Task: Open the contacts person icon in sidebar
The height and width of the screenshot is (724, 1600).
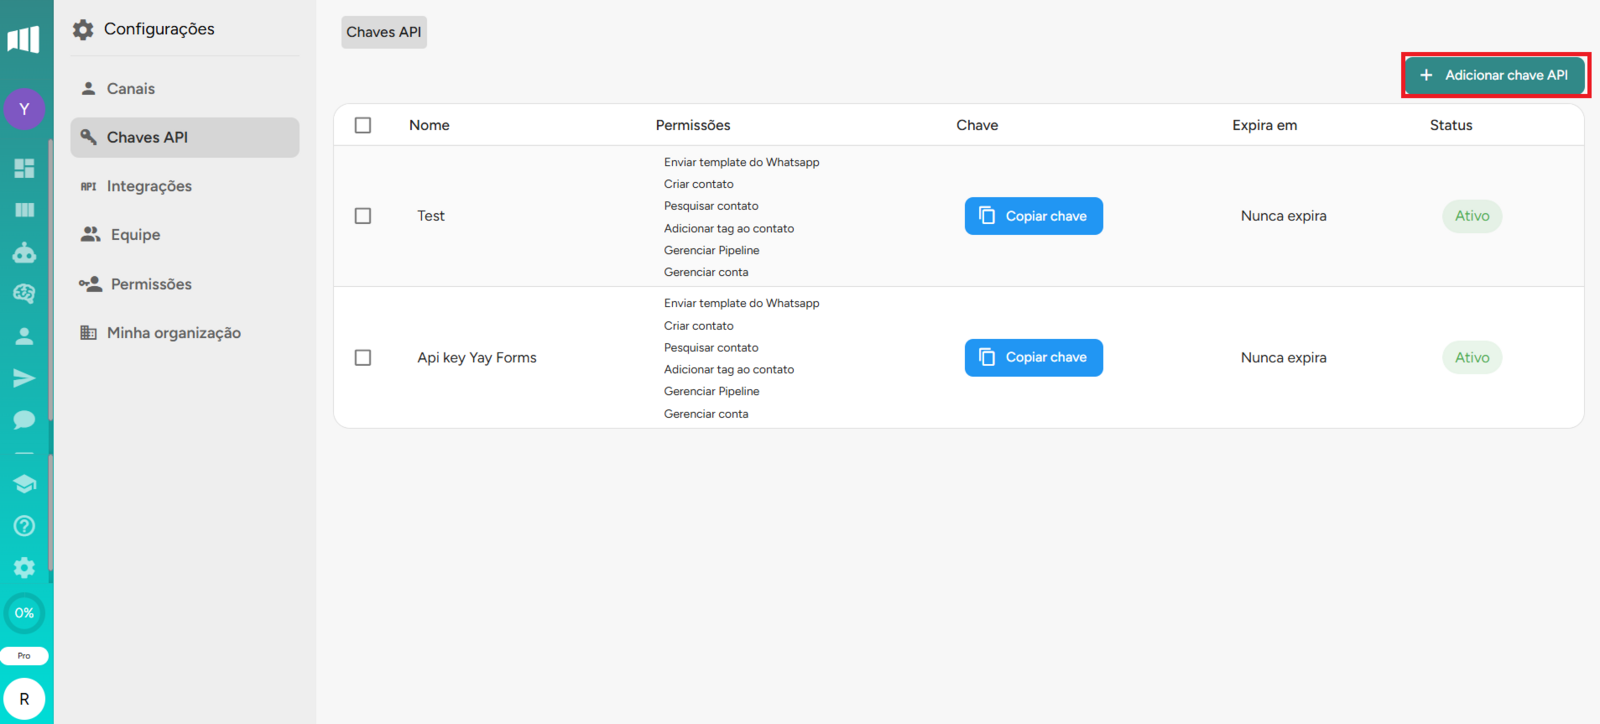Action: [x=24, y=336]
